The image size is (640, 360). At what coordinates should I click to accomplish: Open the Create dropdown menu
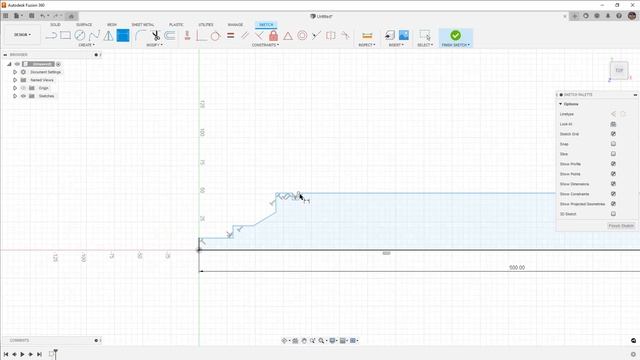[86, 45]
